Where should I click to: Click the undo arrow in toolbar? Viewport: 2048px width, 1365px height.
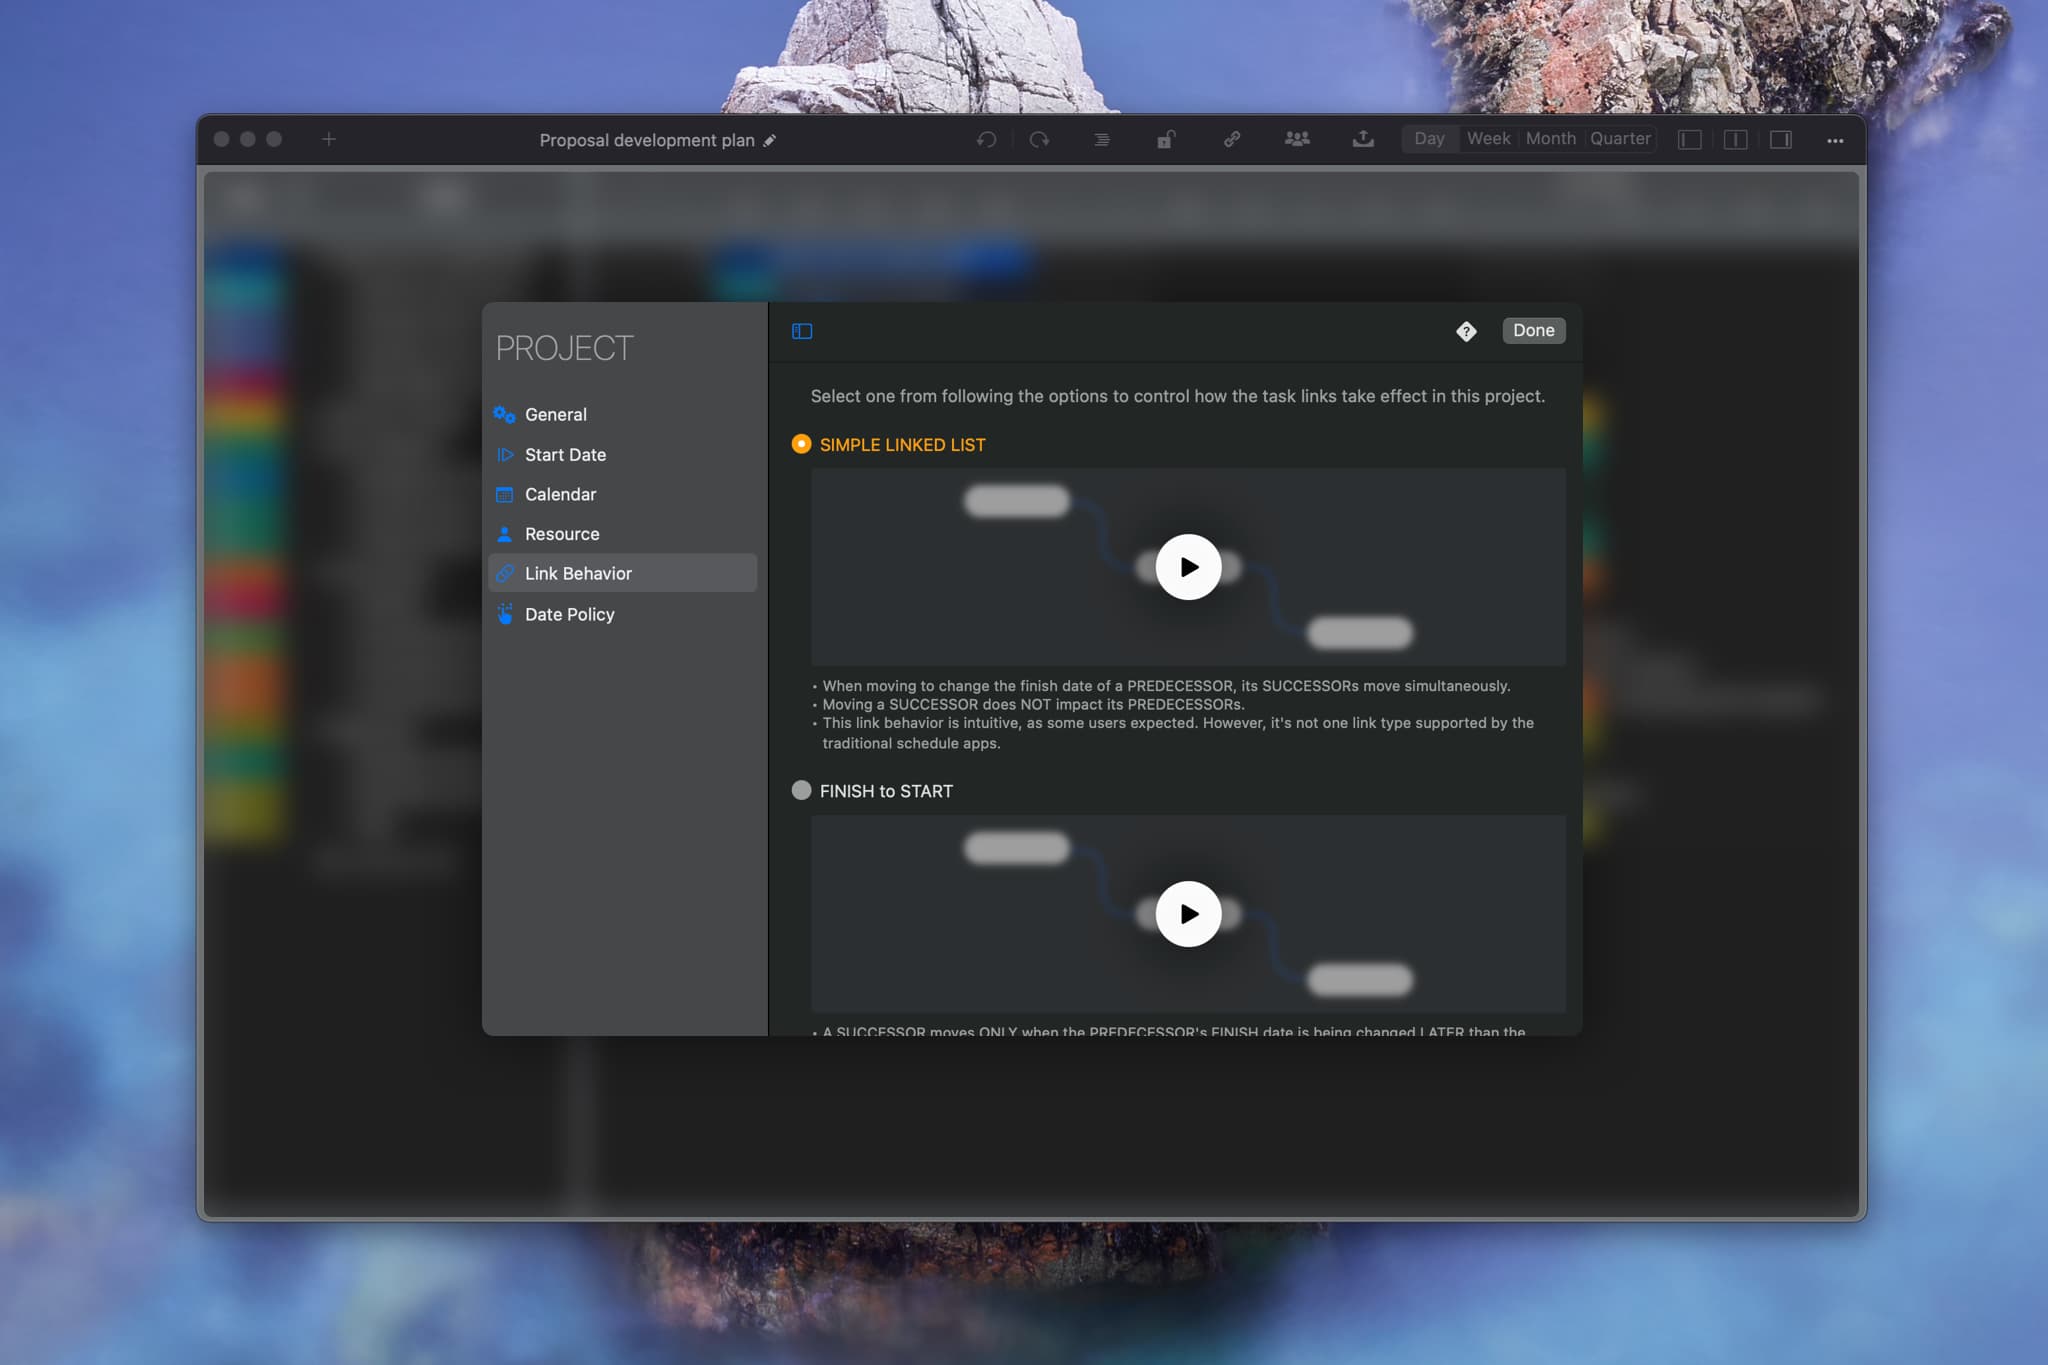(986, 140)
